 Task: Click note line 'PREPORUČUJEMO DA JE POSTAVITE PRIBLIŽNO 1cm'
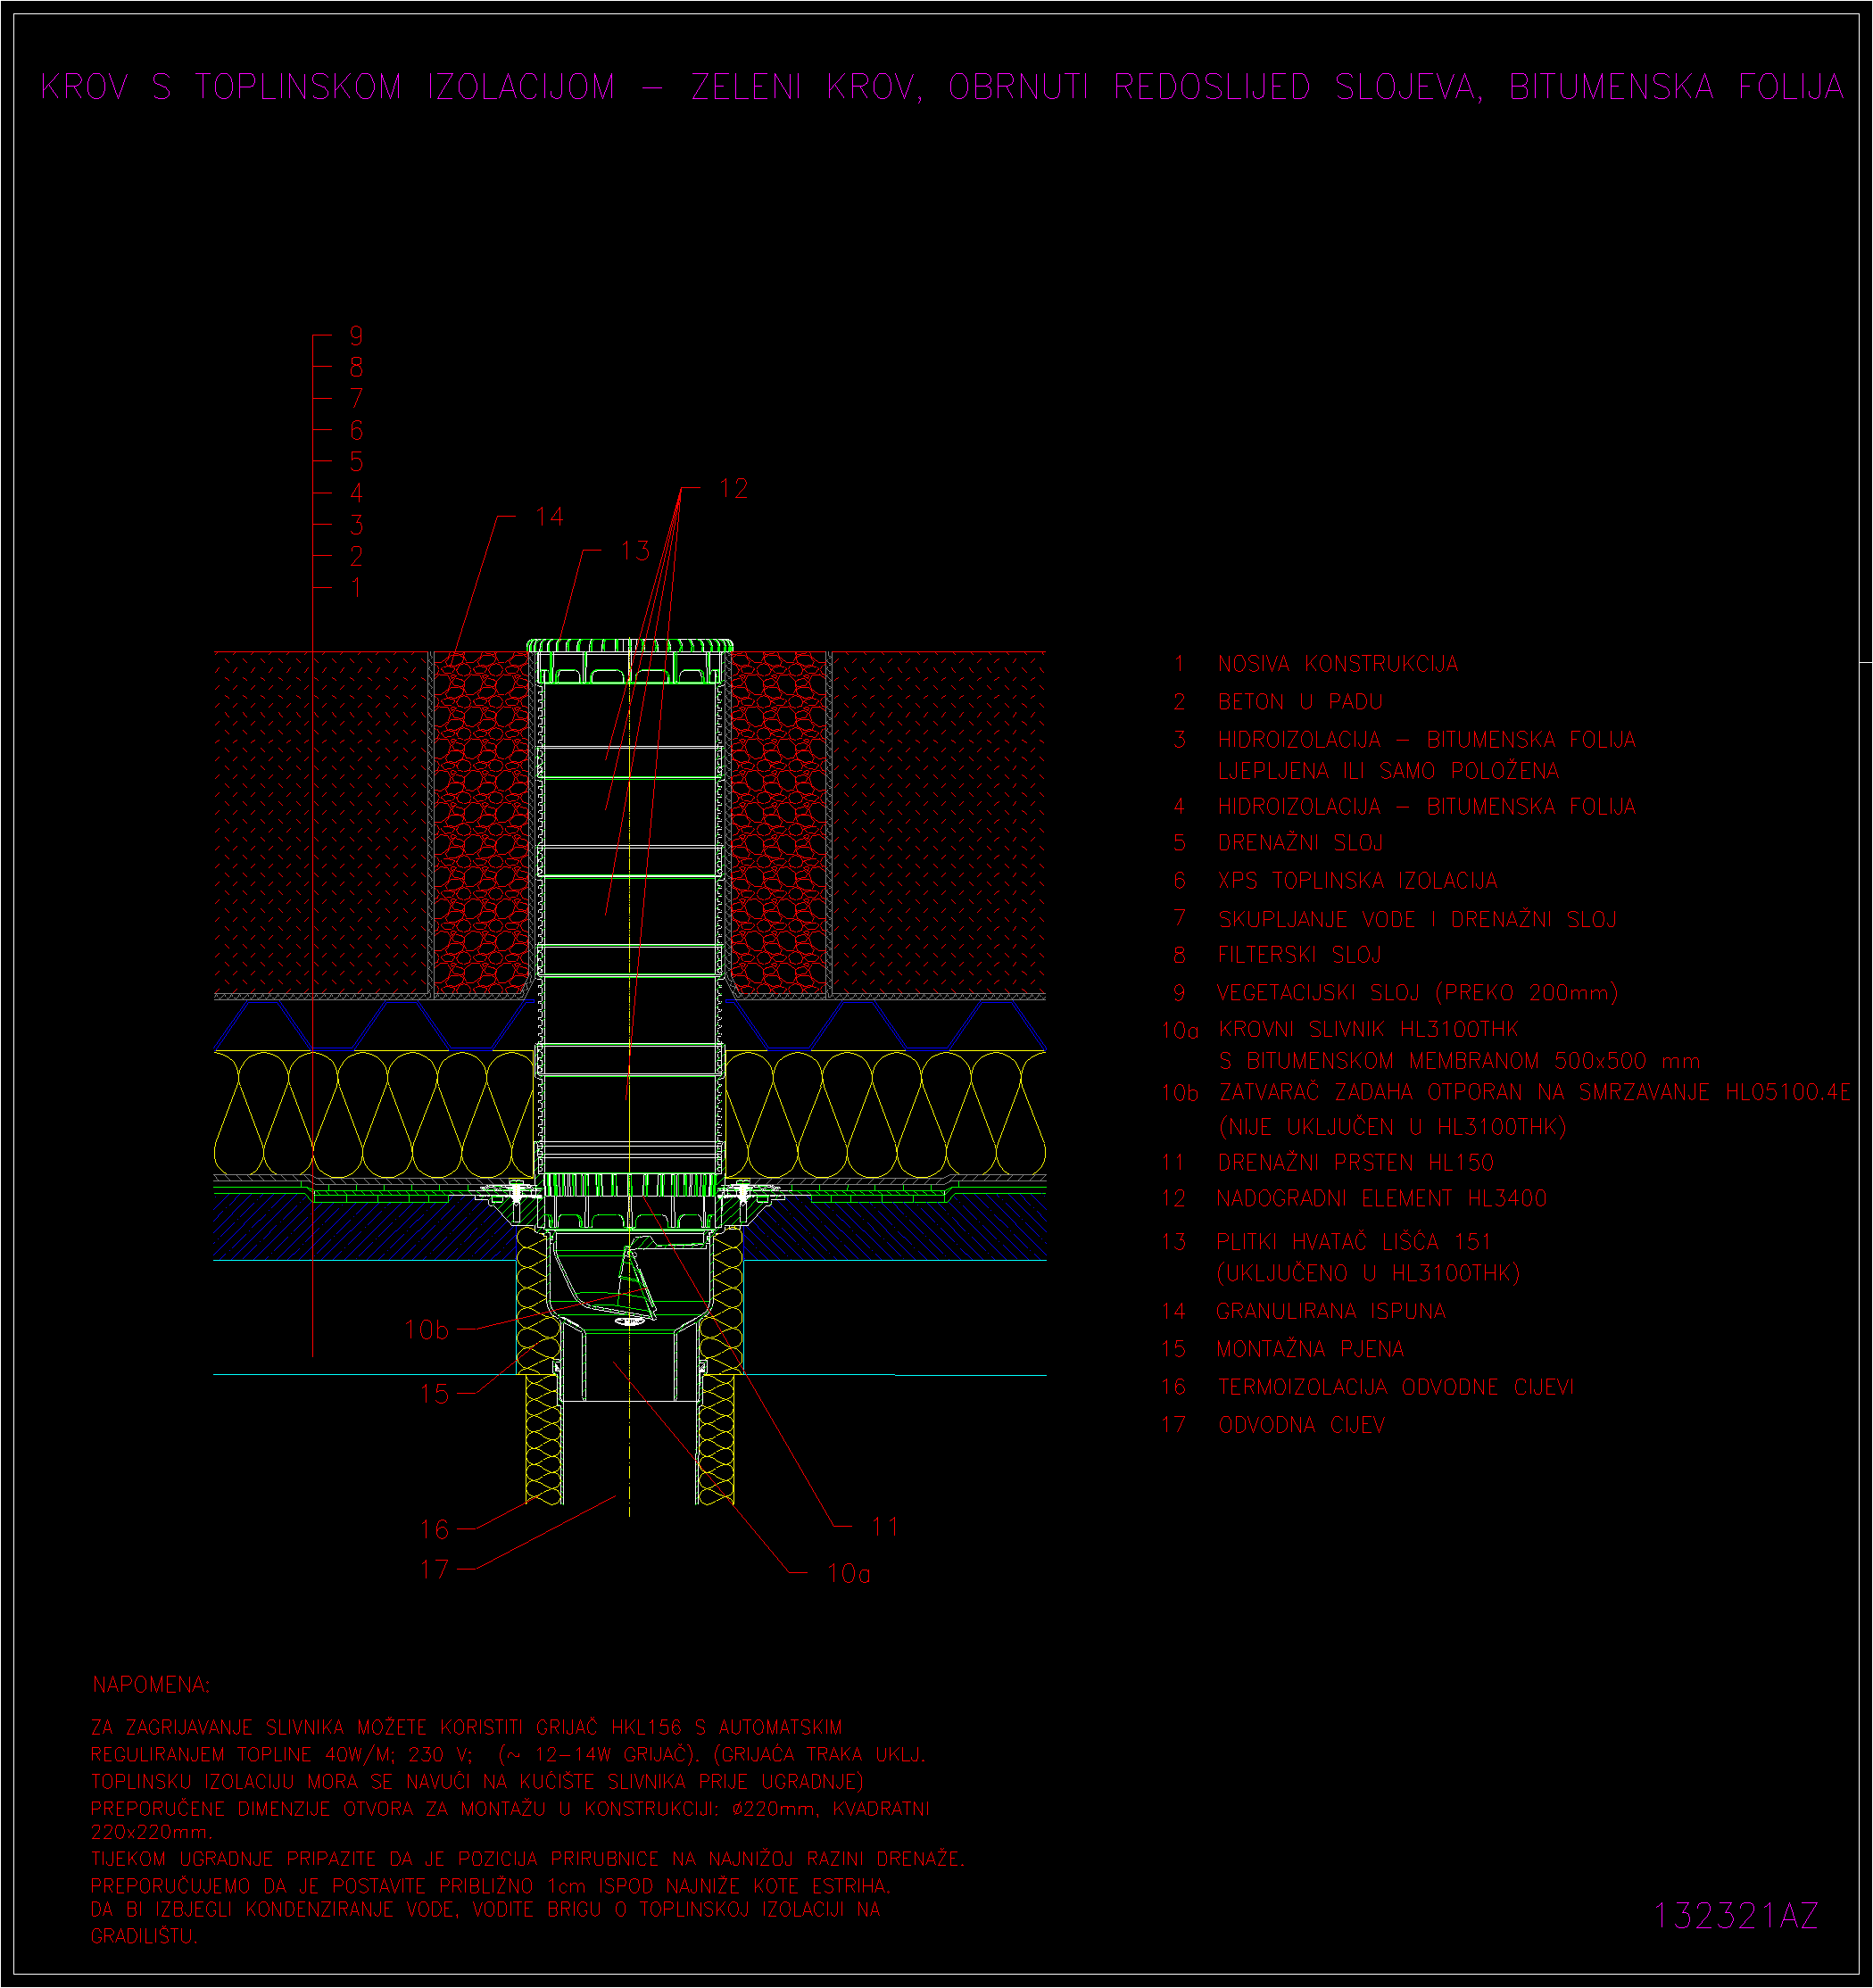click(x=490, y=1885)
